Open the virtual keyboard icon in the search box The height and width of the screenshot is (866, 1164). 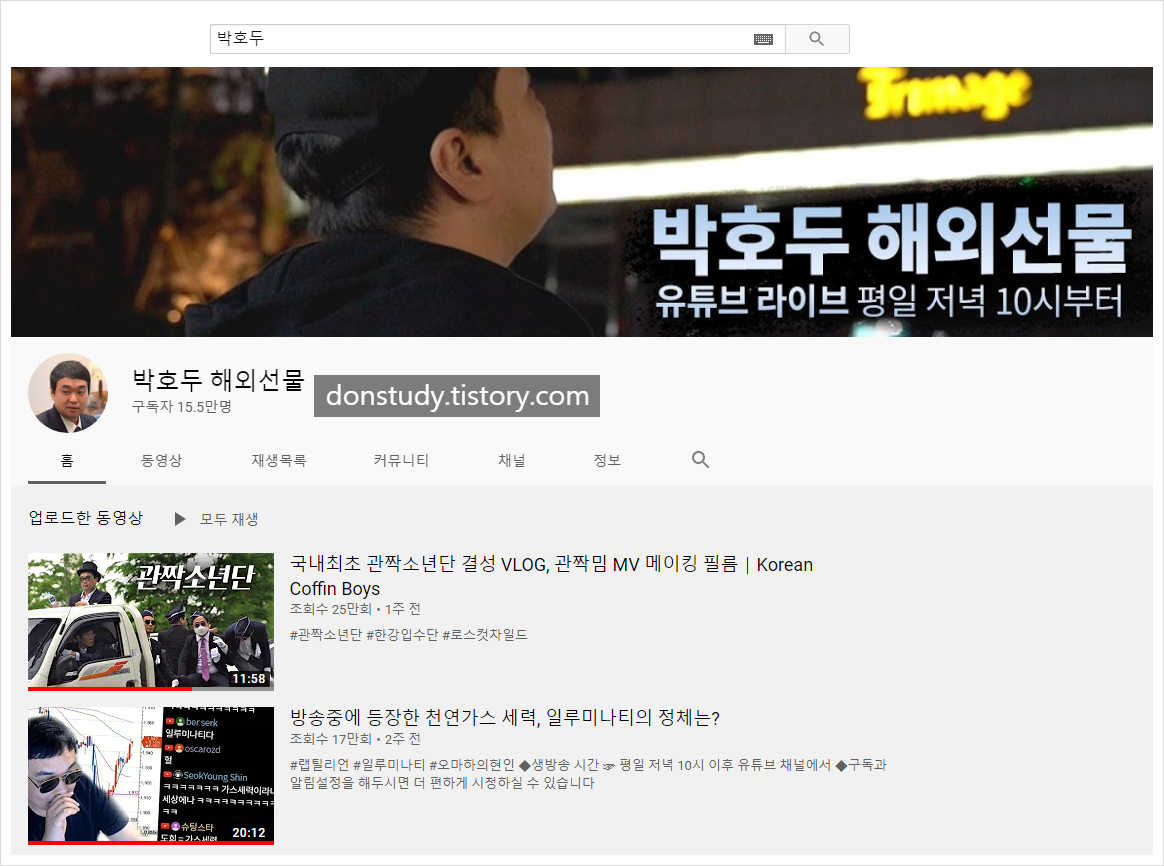pos(763,39)
